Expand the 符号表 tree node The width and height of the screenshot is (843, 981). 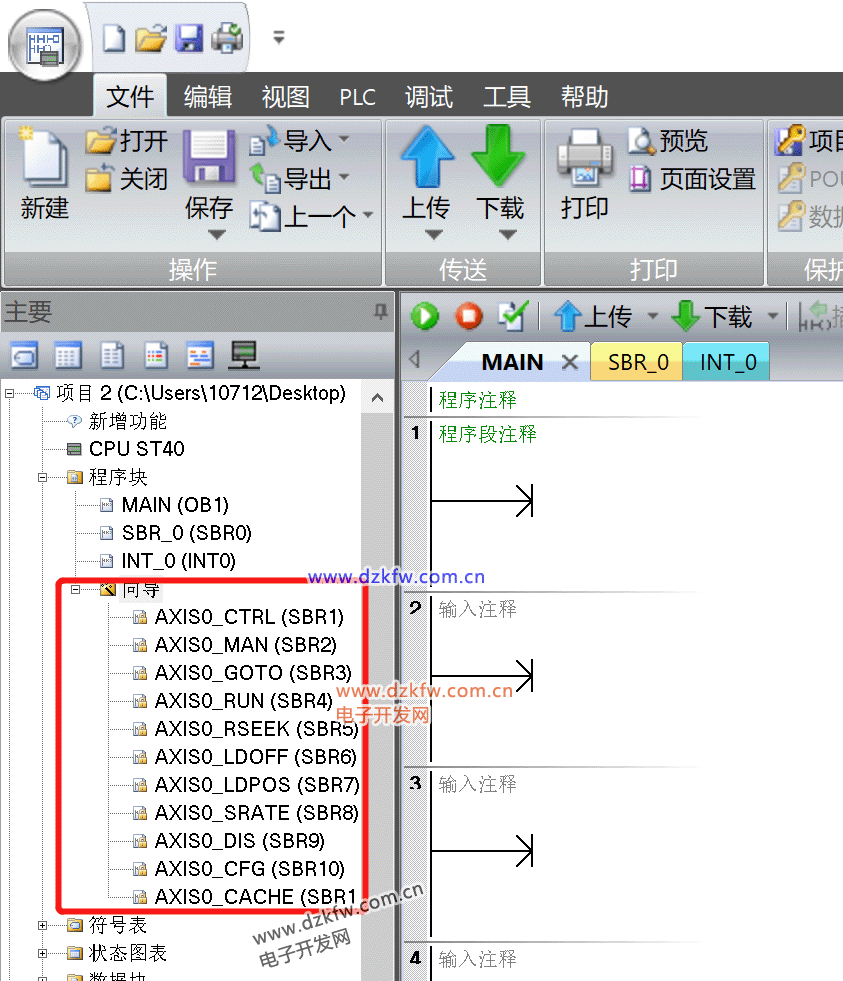43,925
